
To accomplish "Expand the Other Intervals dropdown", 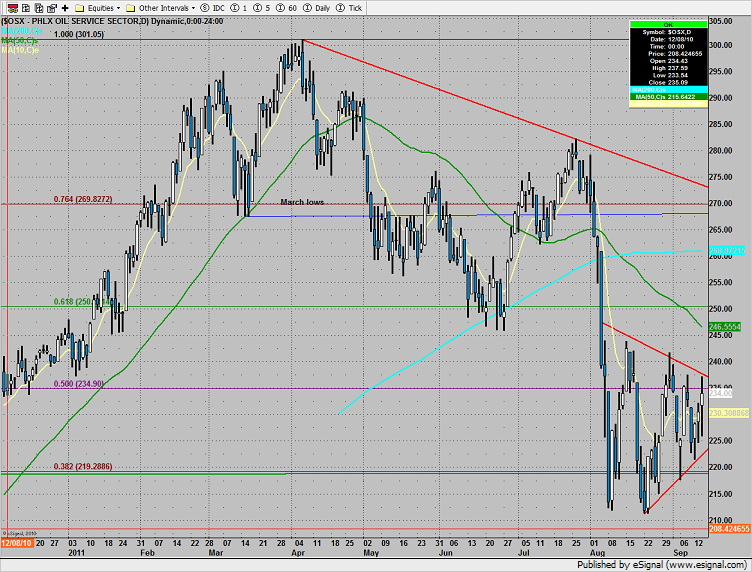I will [193, 8].
